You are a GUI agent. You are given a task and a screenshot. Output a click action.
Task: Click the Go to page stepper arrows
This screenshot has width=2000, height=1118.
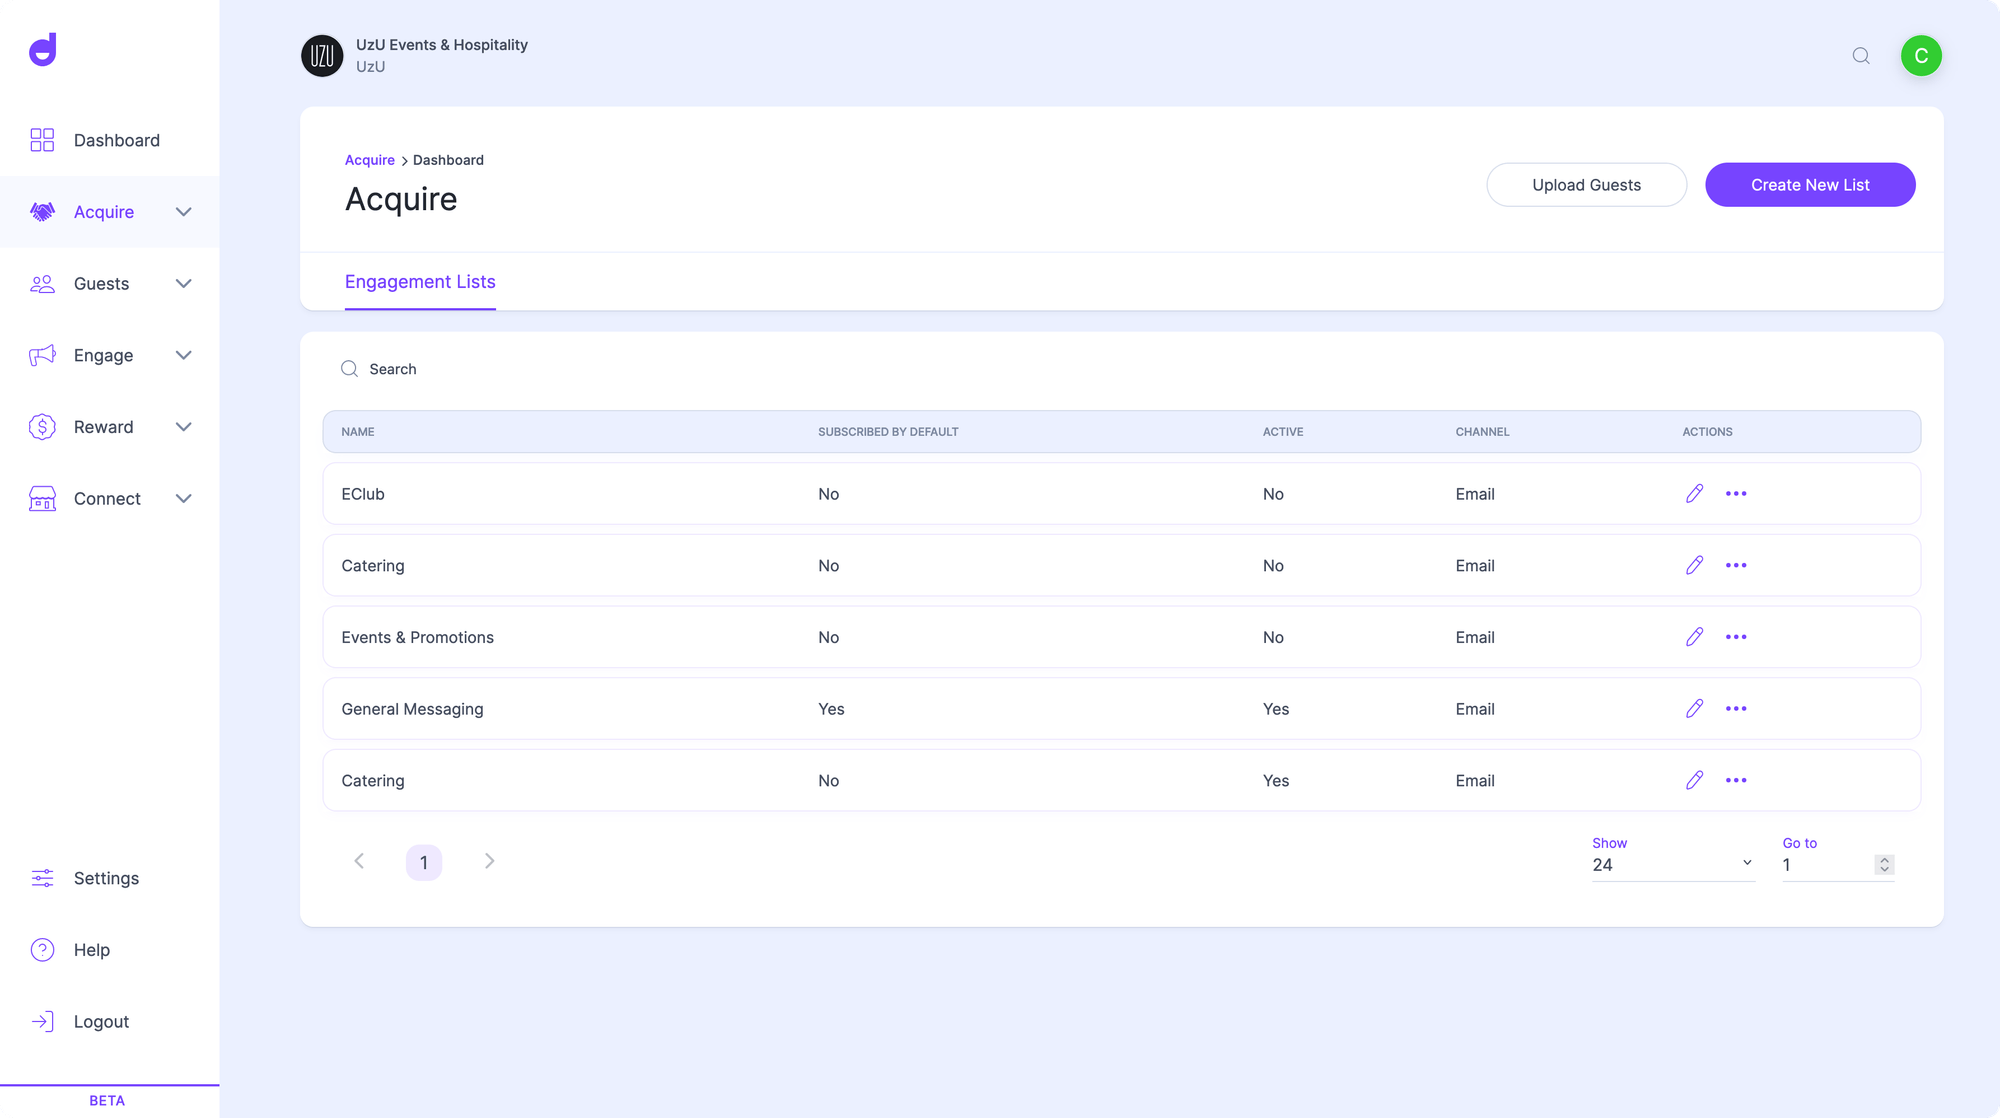click(1884, 865)
